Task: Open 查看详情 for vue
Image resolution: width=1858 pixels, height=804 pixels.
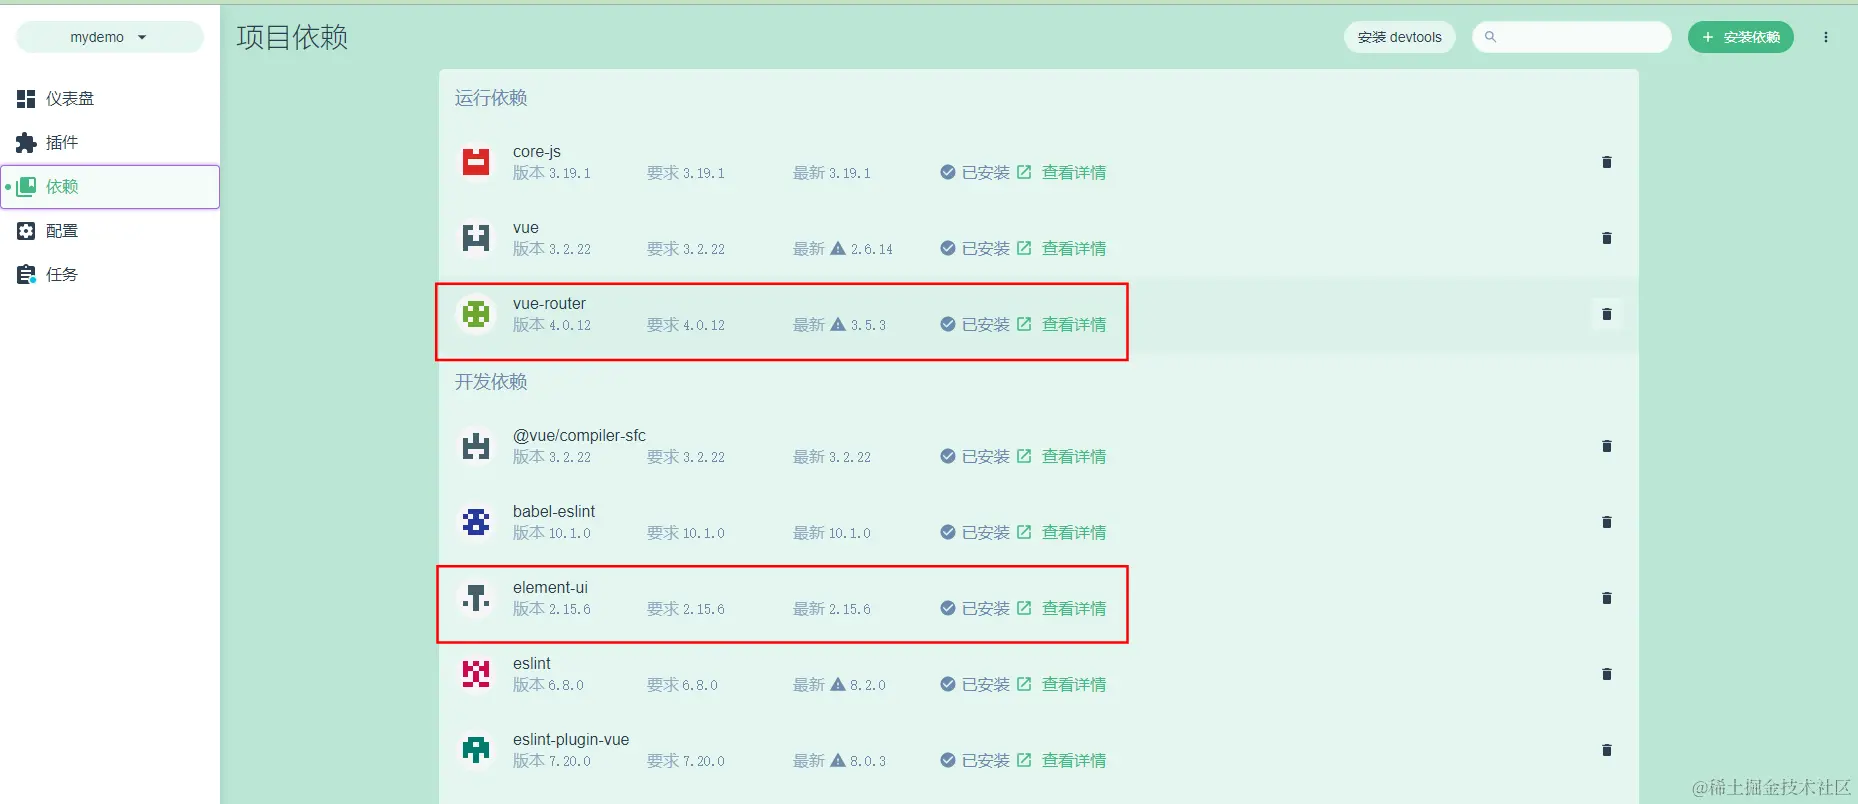Action: tap(1061, 249)
